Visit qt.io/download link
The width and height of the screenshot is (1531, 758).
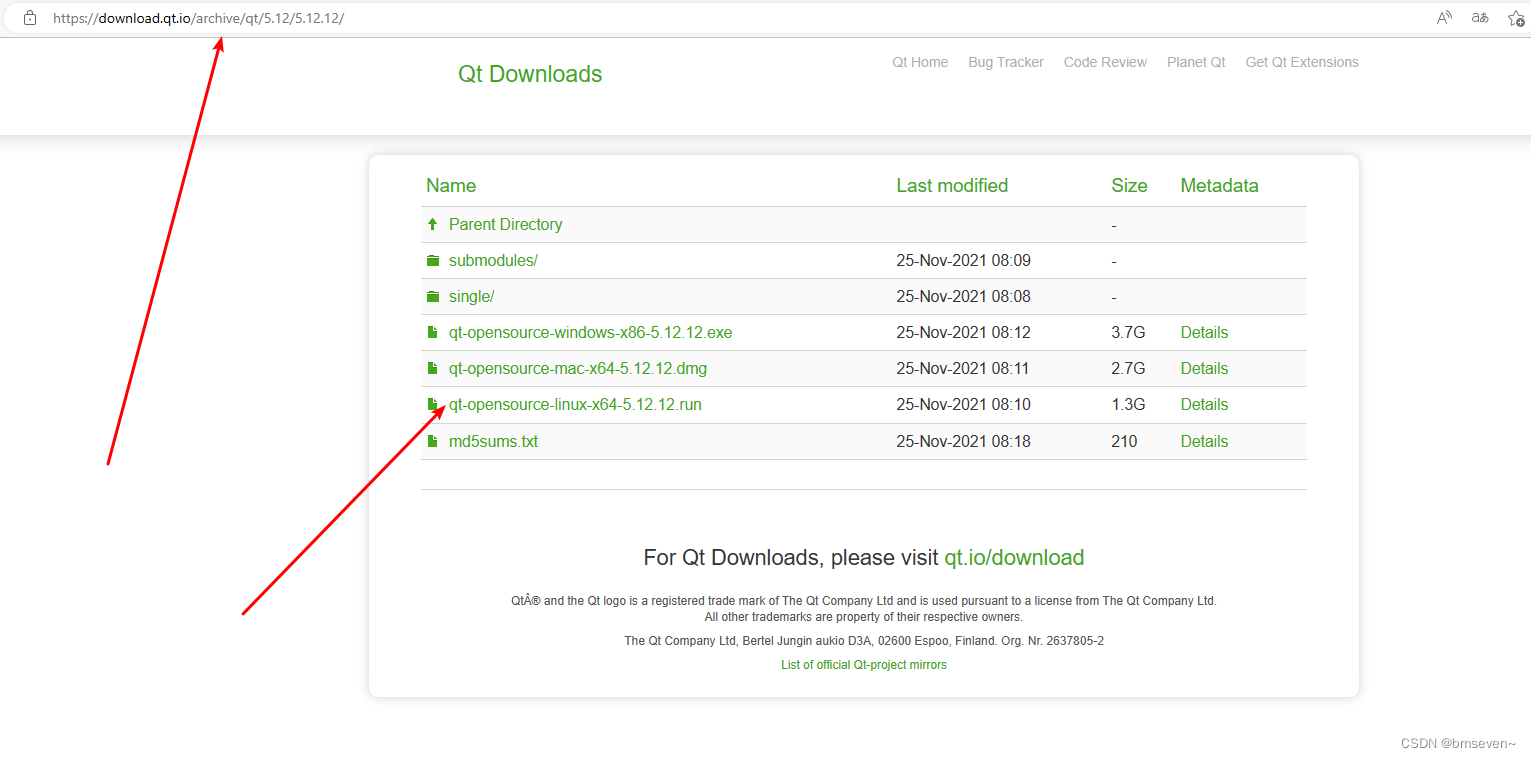1014,558
